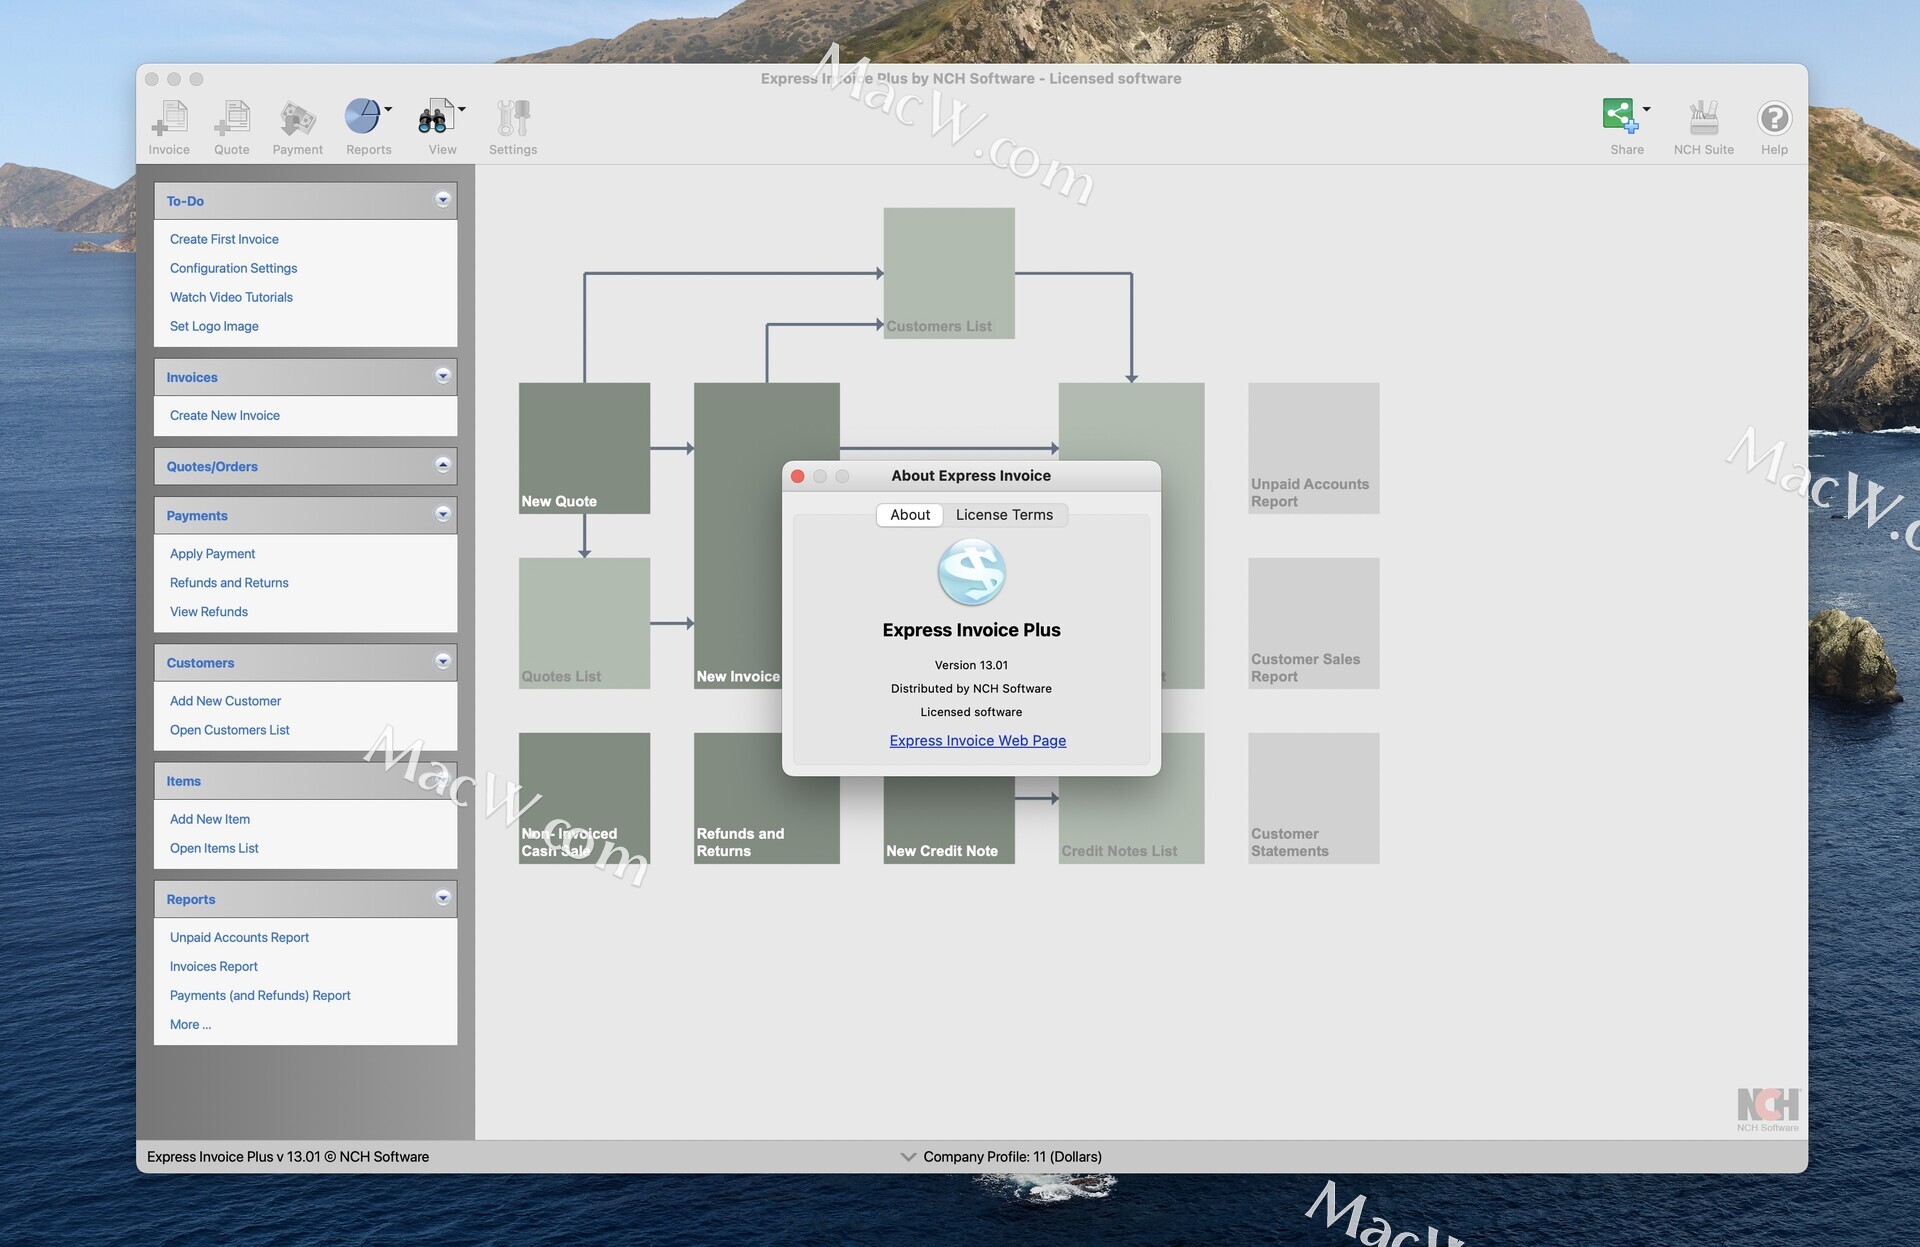Open the View toolbar dropdown arrow
Screen dimensions: 1920x1247
pyautogui.click(x=462, y=109)
